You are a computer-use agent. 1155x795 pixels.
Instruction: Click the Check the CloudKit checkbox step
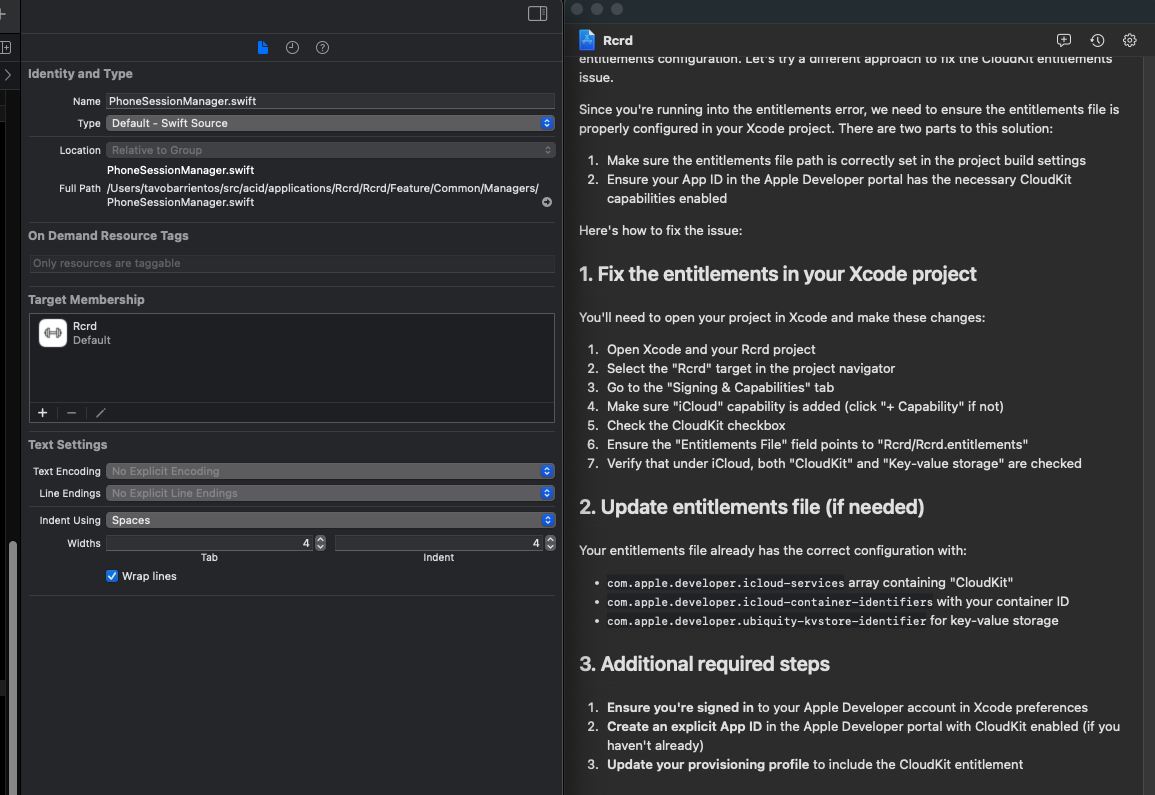click(696, 425)
